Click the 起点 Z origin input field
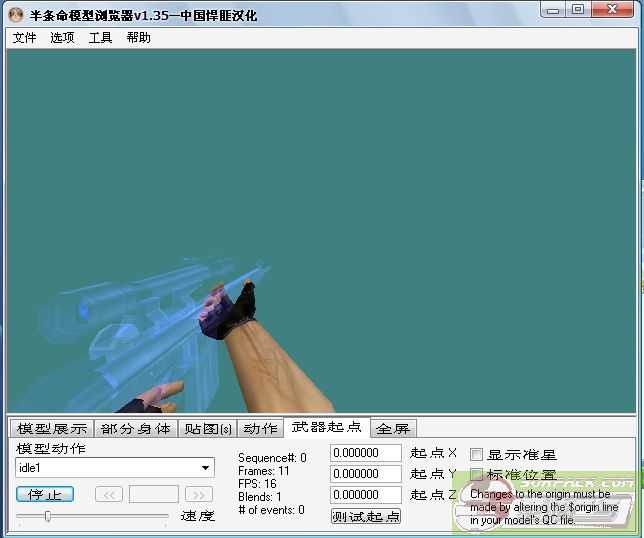This screenshot has height=538, width=644. (365, 495)
